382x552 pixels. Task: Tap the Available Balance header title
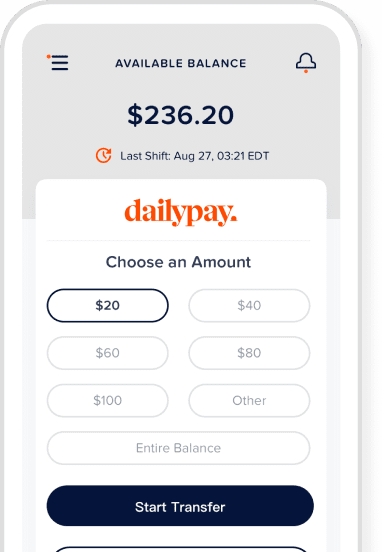coord(181,63)
